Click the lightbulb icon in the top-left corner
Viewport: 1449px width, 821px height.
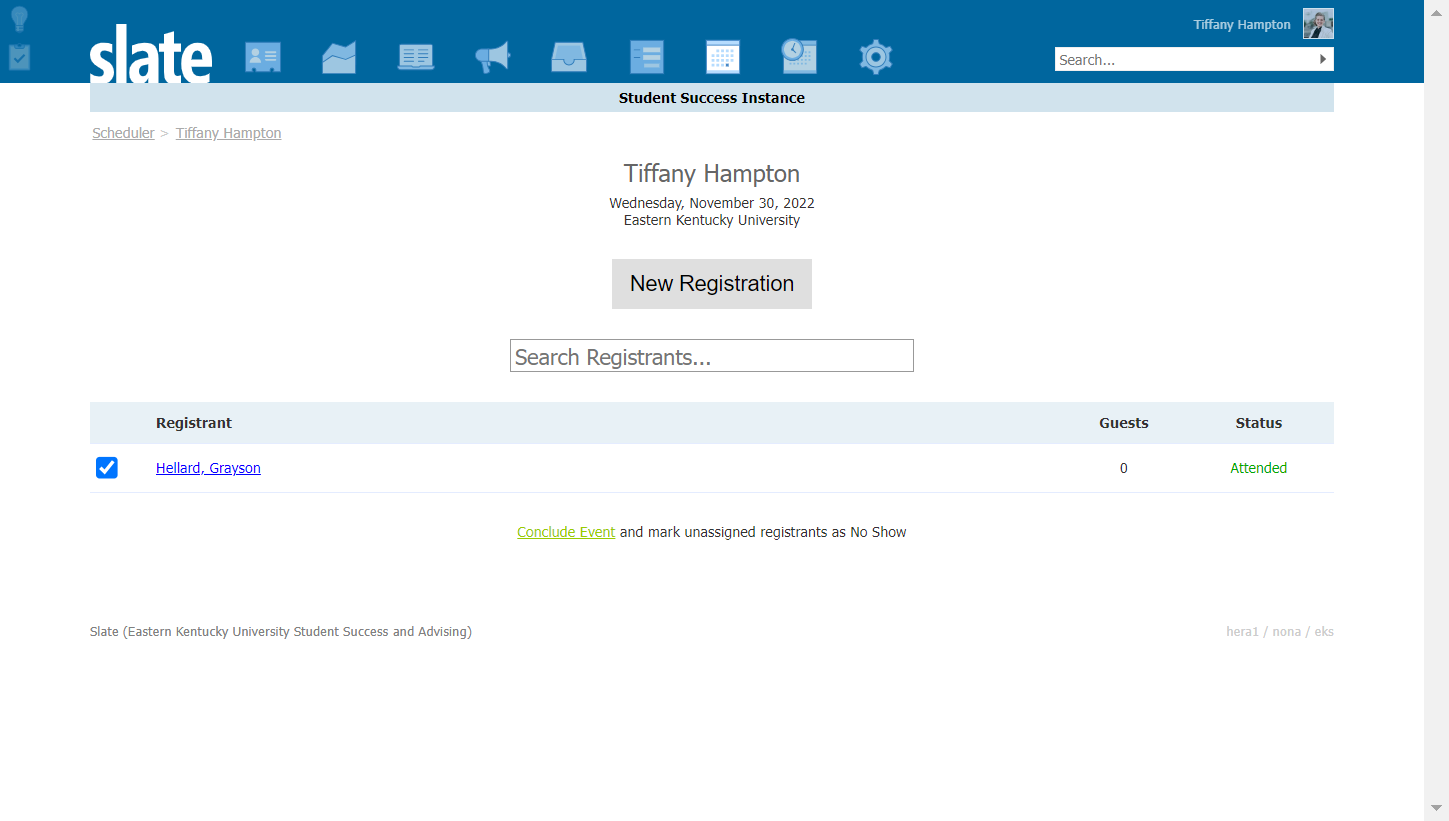(x=19, y=19)
